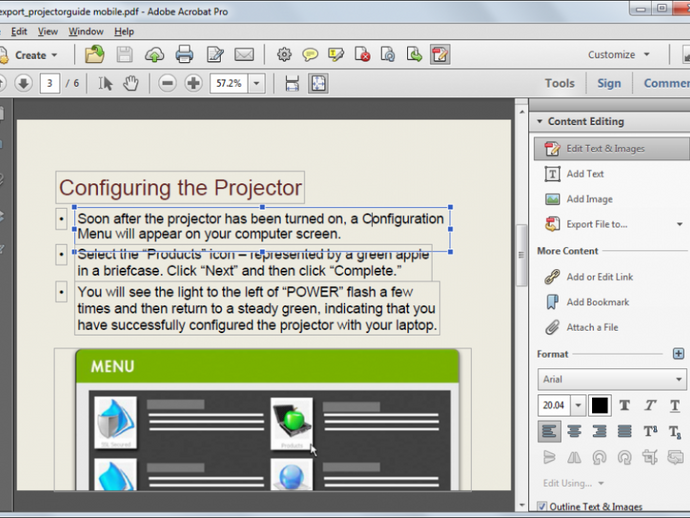
Task: Click the font size value field
Action: click(554, 405)
